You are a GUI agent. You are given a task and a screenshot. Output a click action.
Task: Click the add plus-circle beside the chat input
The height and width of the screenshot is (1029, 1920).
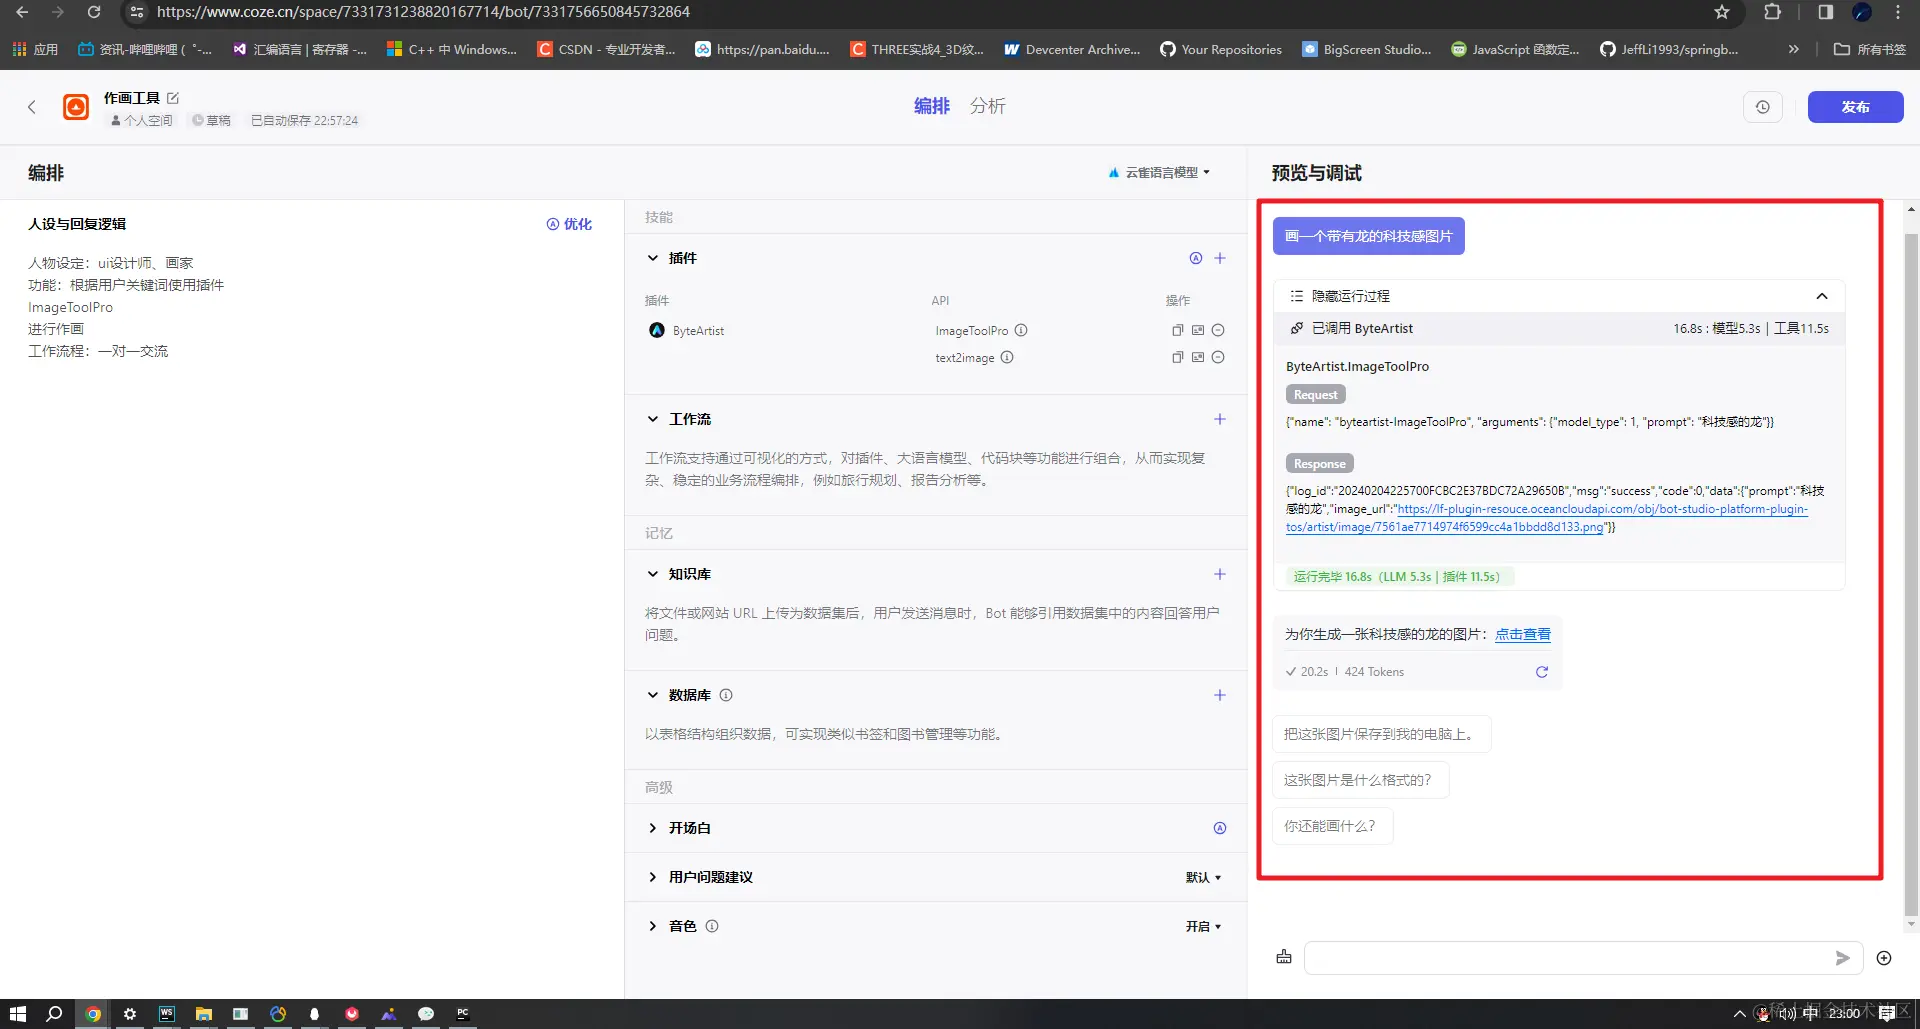coord(1884,958)
